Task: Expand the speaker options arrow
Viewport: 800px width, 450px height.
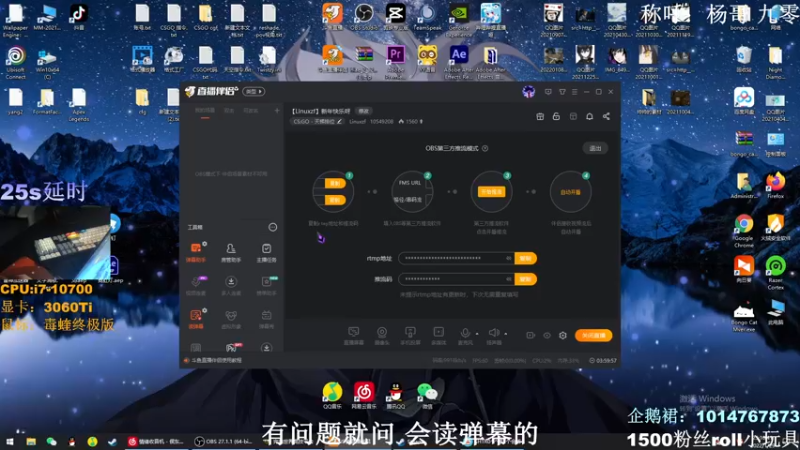Action: [506, 334]
